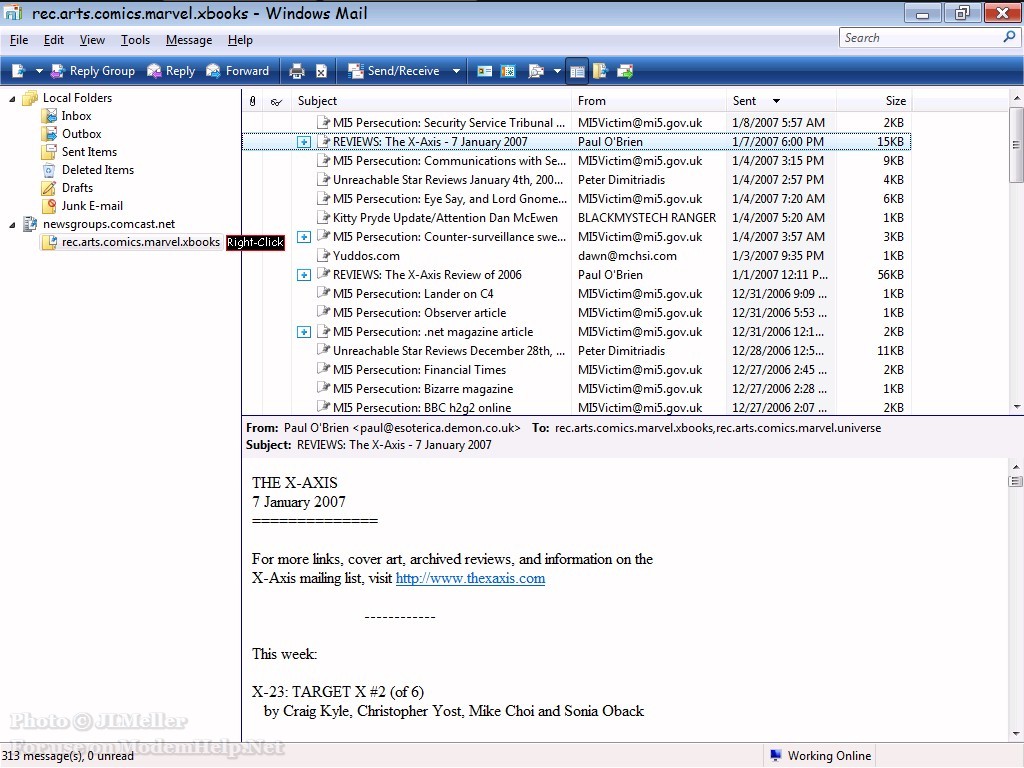Open the Sent Items folder

point(89,152)
